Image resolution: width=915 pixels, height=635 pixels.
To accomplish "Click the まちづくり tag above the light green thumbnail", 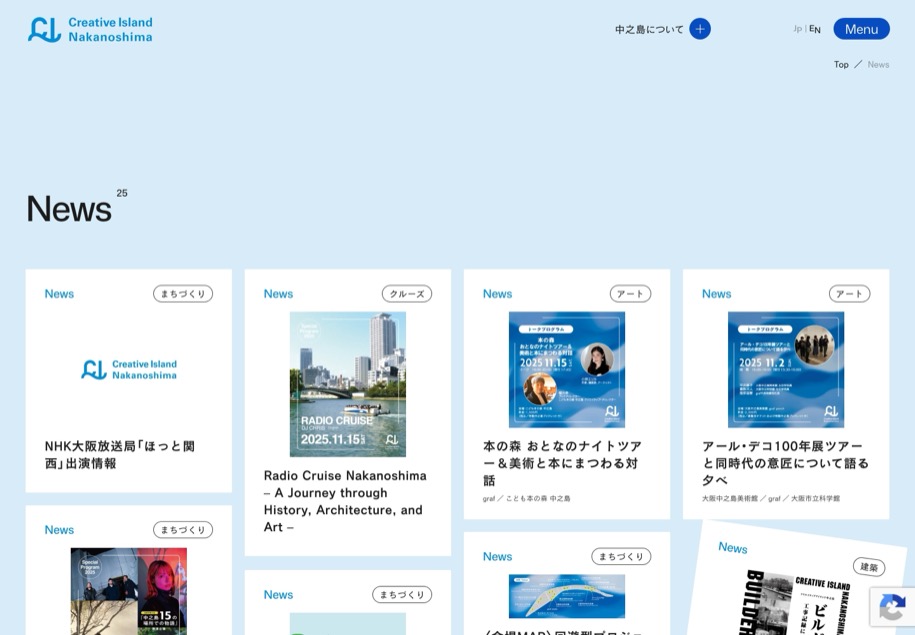I will [402, 595].
